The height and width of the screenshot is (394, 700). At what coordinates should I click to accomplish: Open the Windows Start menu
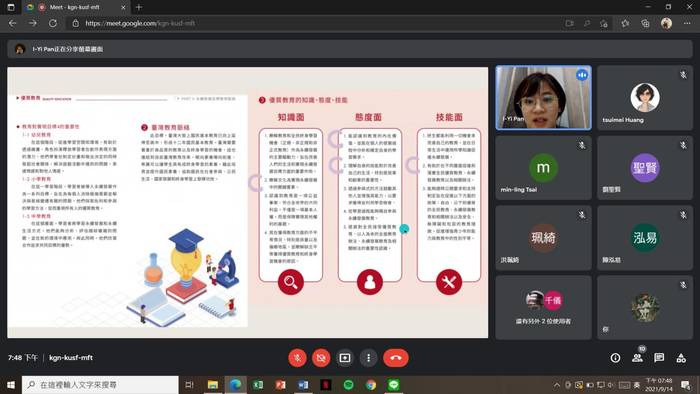coord(11,385)
